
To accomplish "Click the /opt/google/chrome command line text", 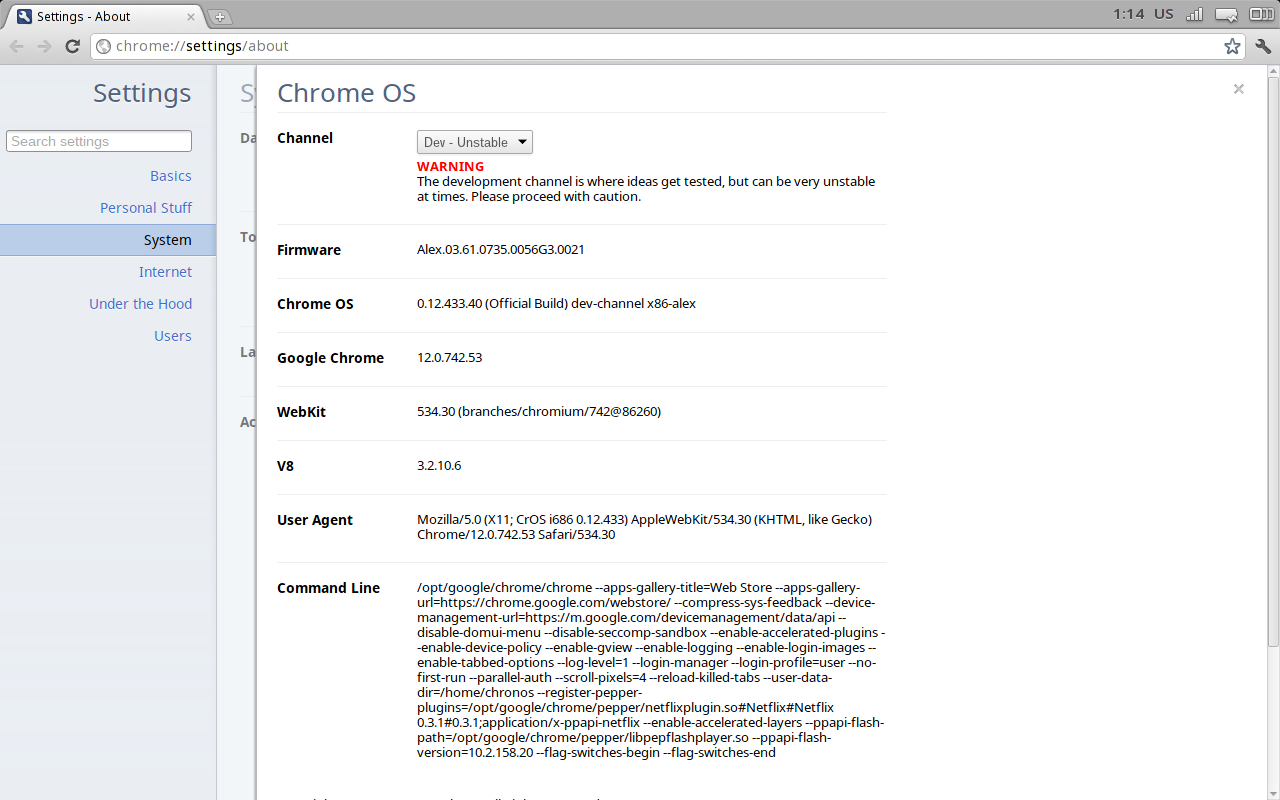I will coord(651,670).
